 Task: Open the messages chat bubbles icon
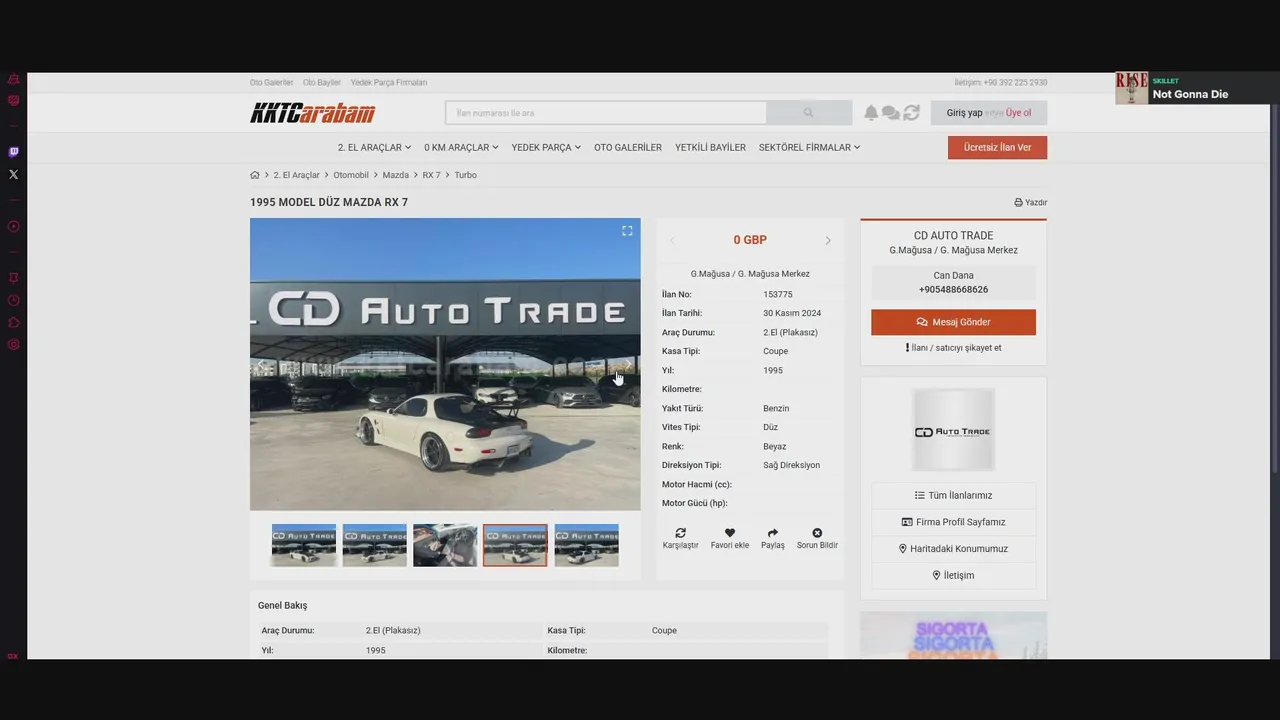(x=890, y=113)
